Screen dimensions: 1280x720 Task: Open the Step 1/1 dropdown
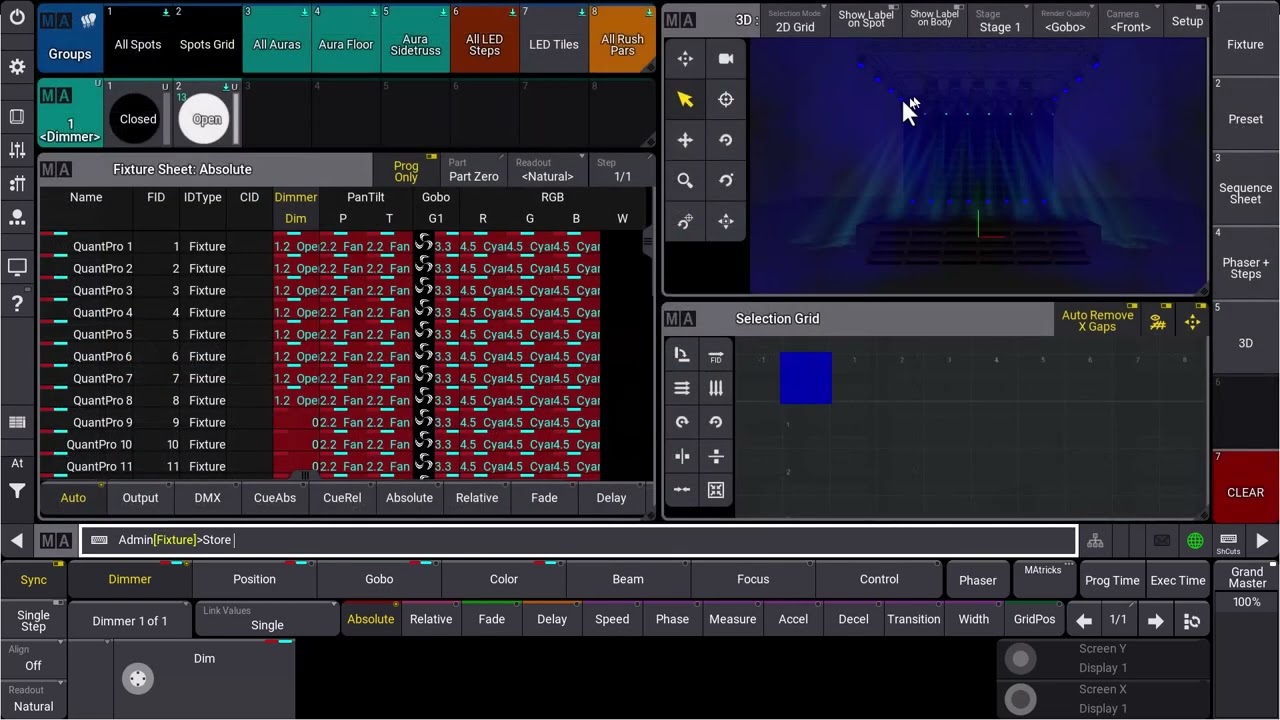pyautogui.click(x=622, y=171)
